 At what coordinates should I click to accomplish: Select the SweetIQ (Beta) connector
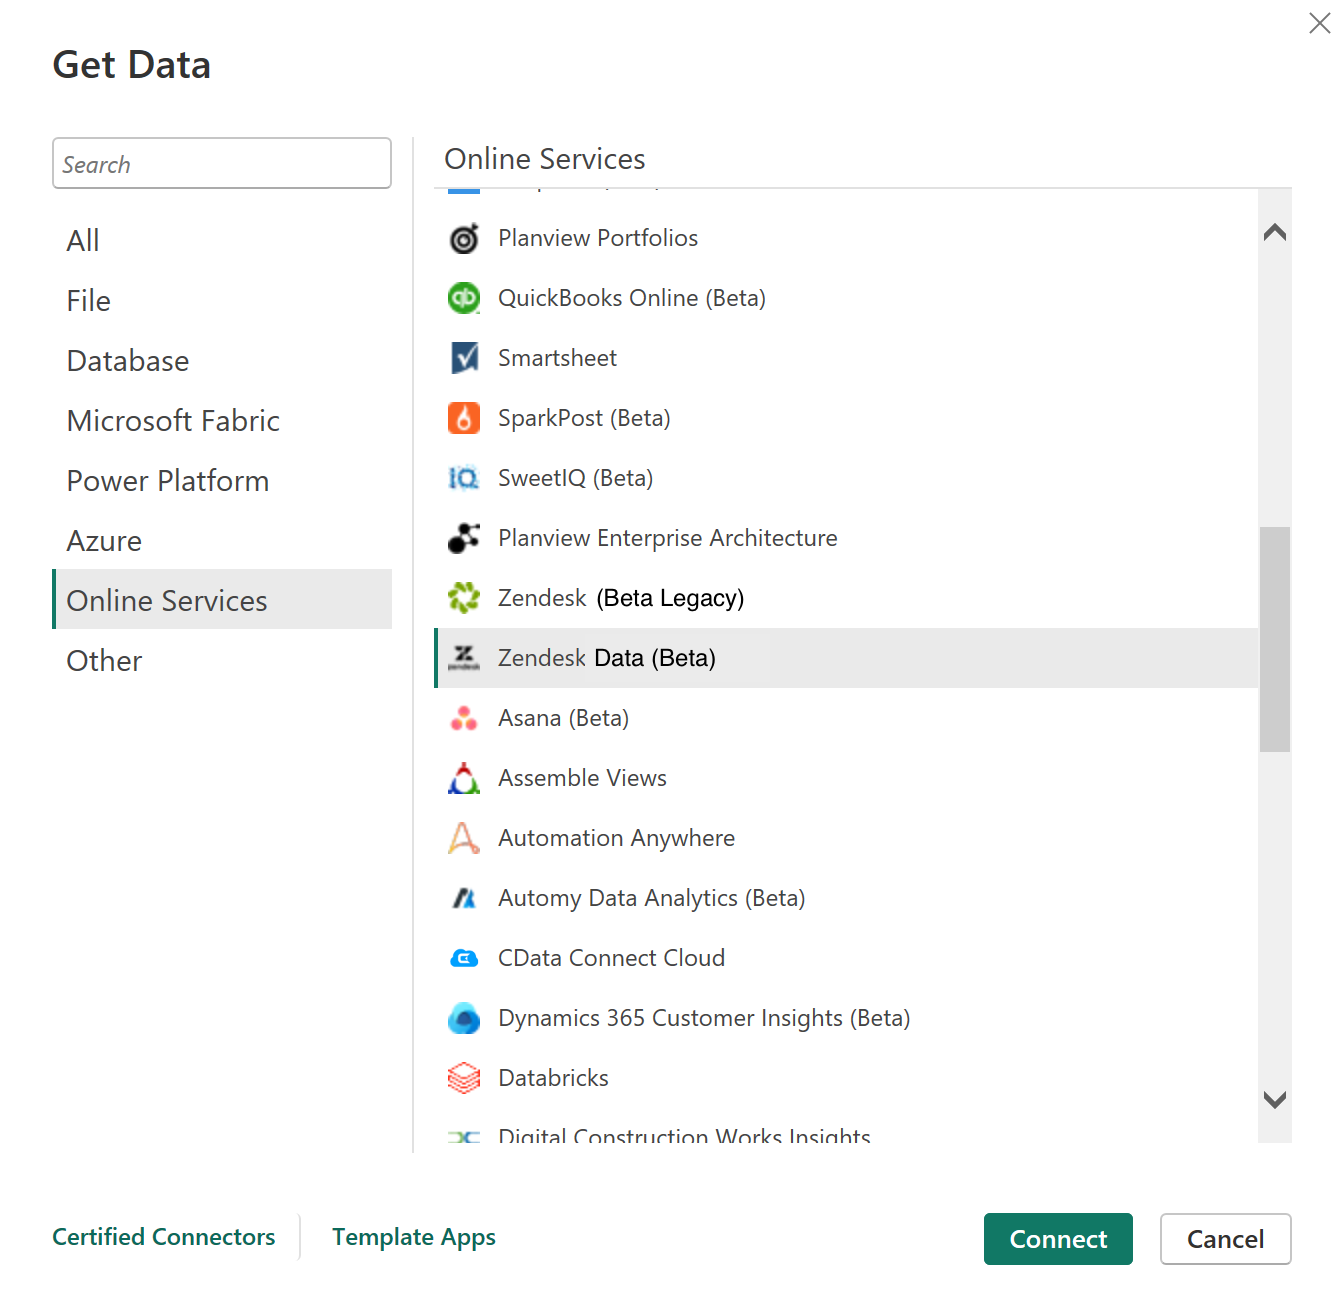pos(575,478)
